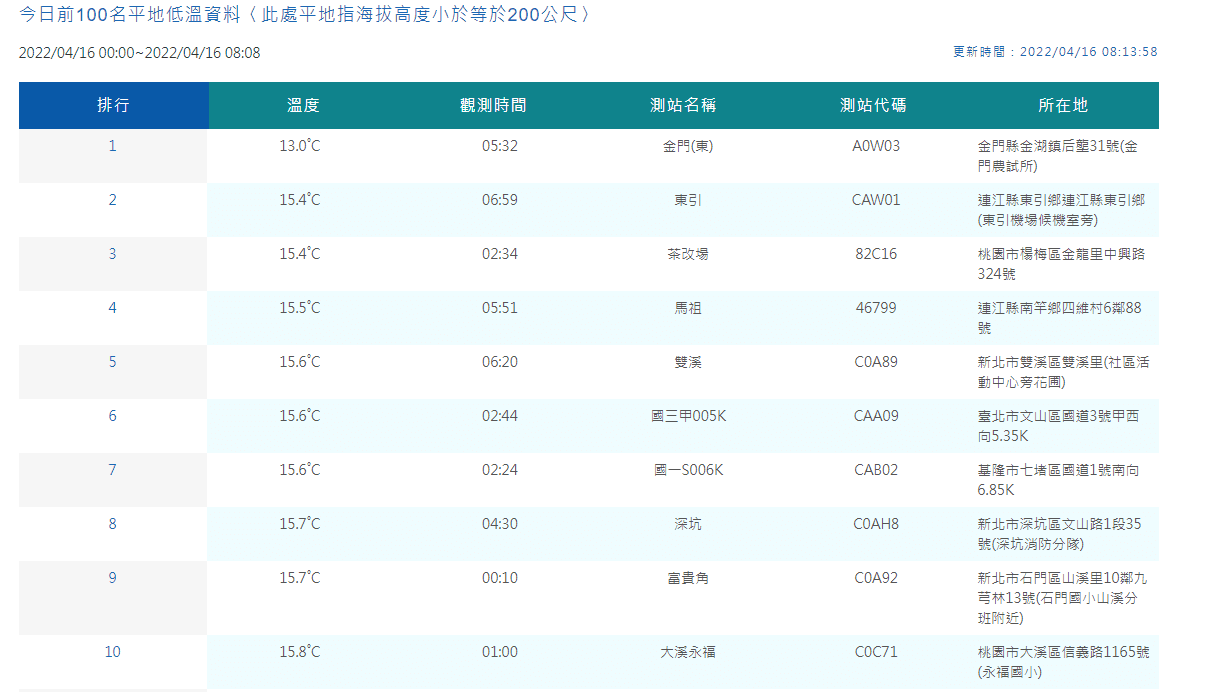
Task: Select station name 國一S006K
Action: point(688,469)
